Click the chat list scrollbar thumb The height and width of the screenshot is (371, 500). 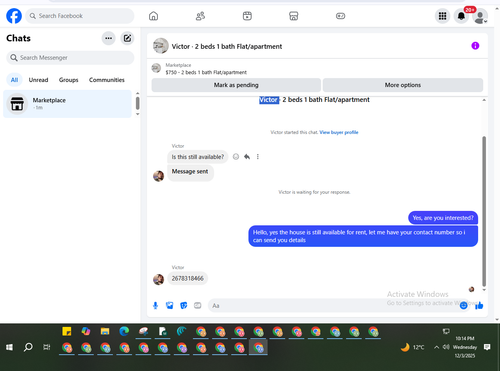tap(137, 103)
